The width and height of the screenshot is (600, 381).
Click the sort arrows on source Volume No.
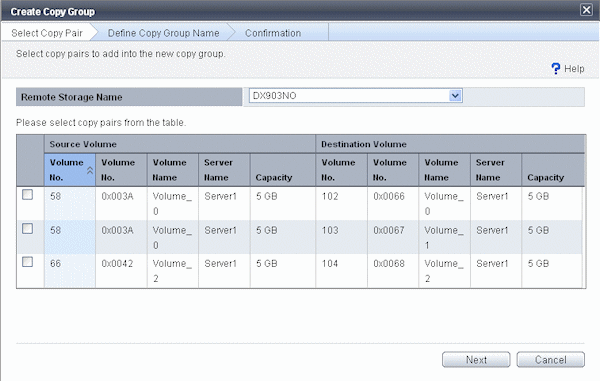click(90, 170)
